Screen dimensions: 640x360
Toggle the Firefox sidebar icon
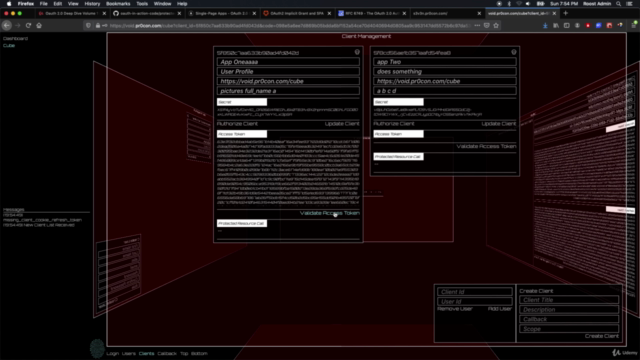tap(567, 25)
